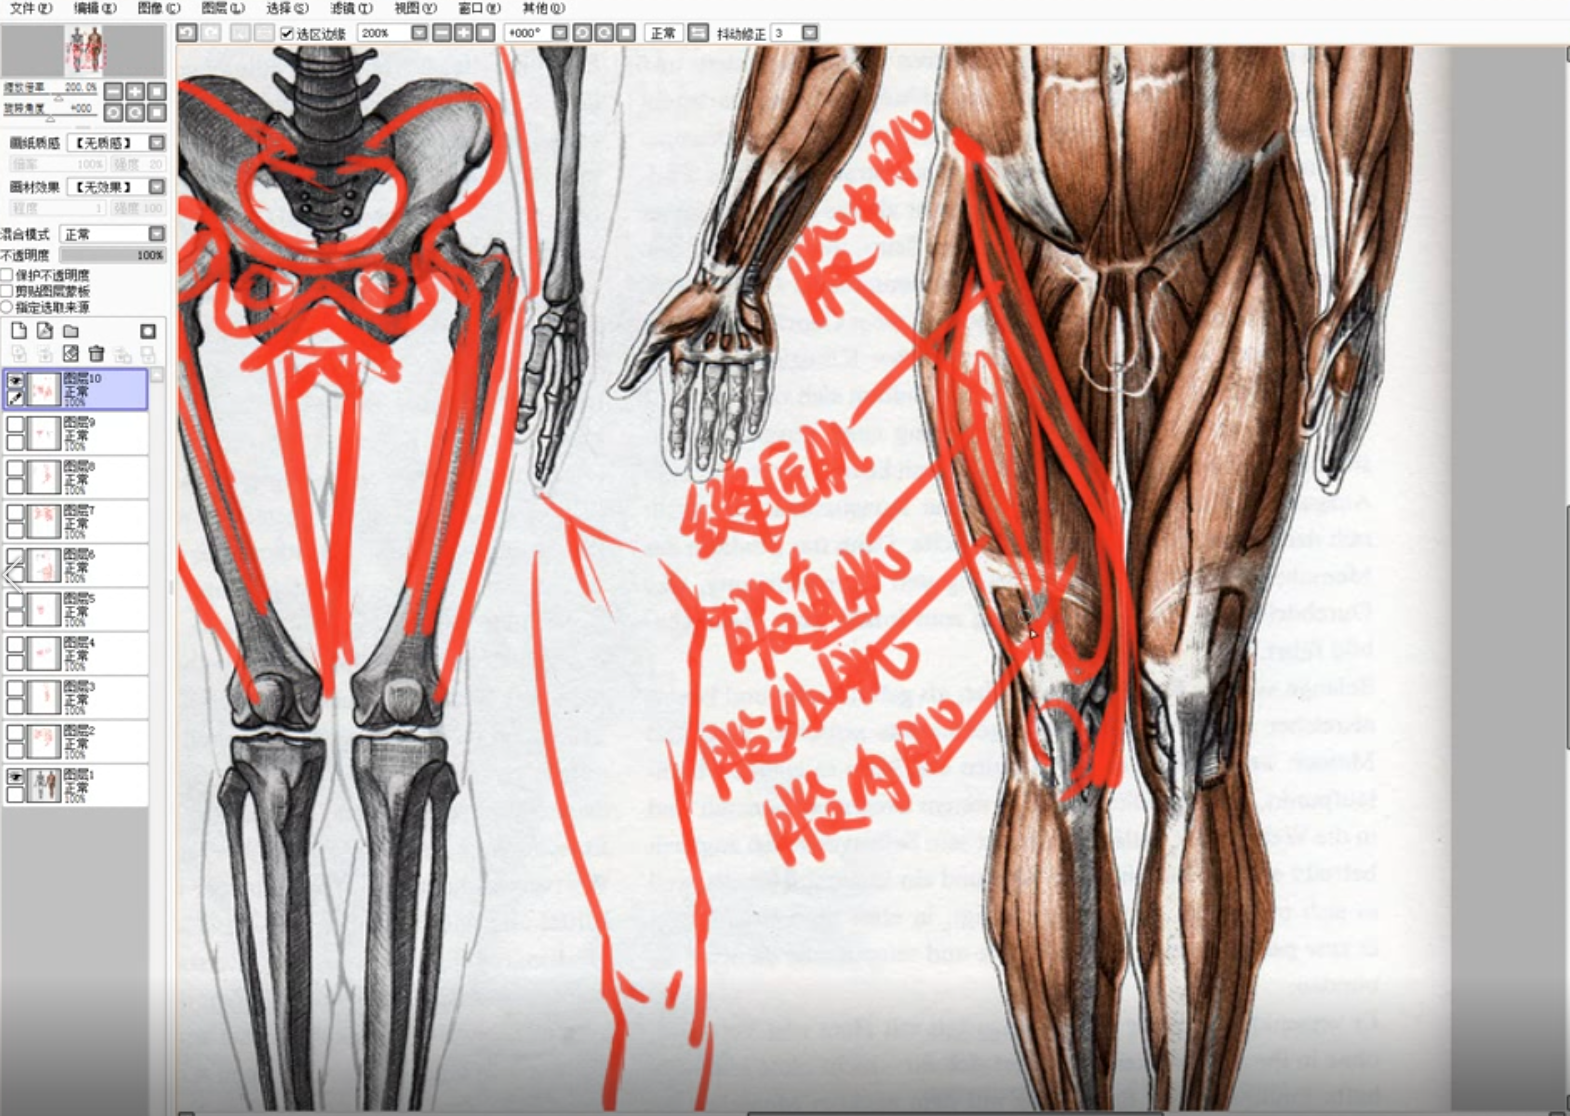The image size is (1570, 1116).
Task: Open the 画纸质感 dropdown
Action: 157,143
